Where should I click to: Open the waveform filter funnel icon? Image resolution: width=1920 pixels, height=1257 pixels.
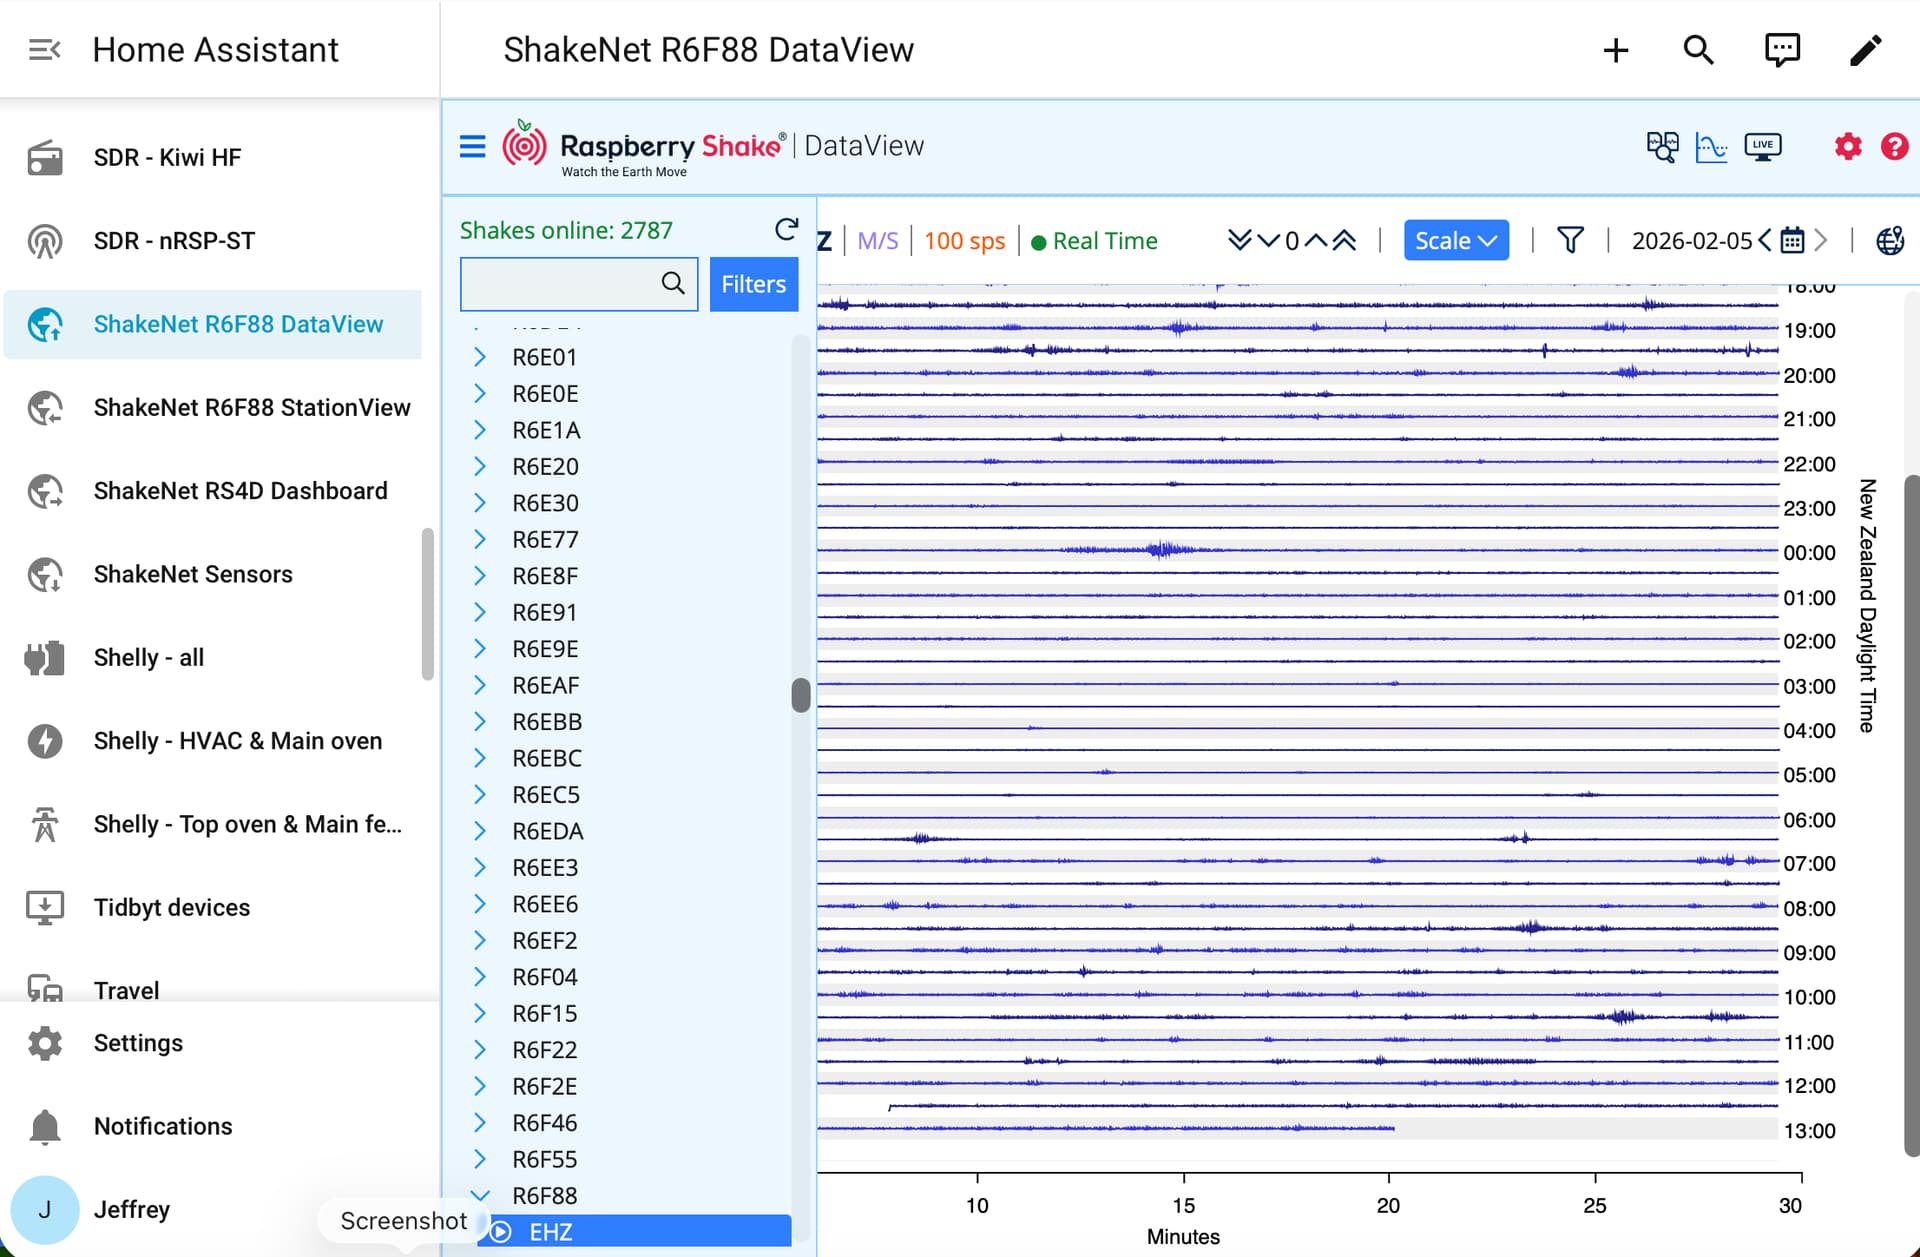tap(1570, 240)
